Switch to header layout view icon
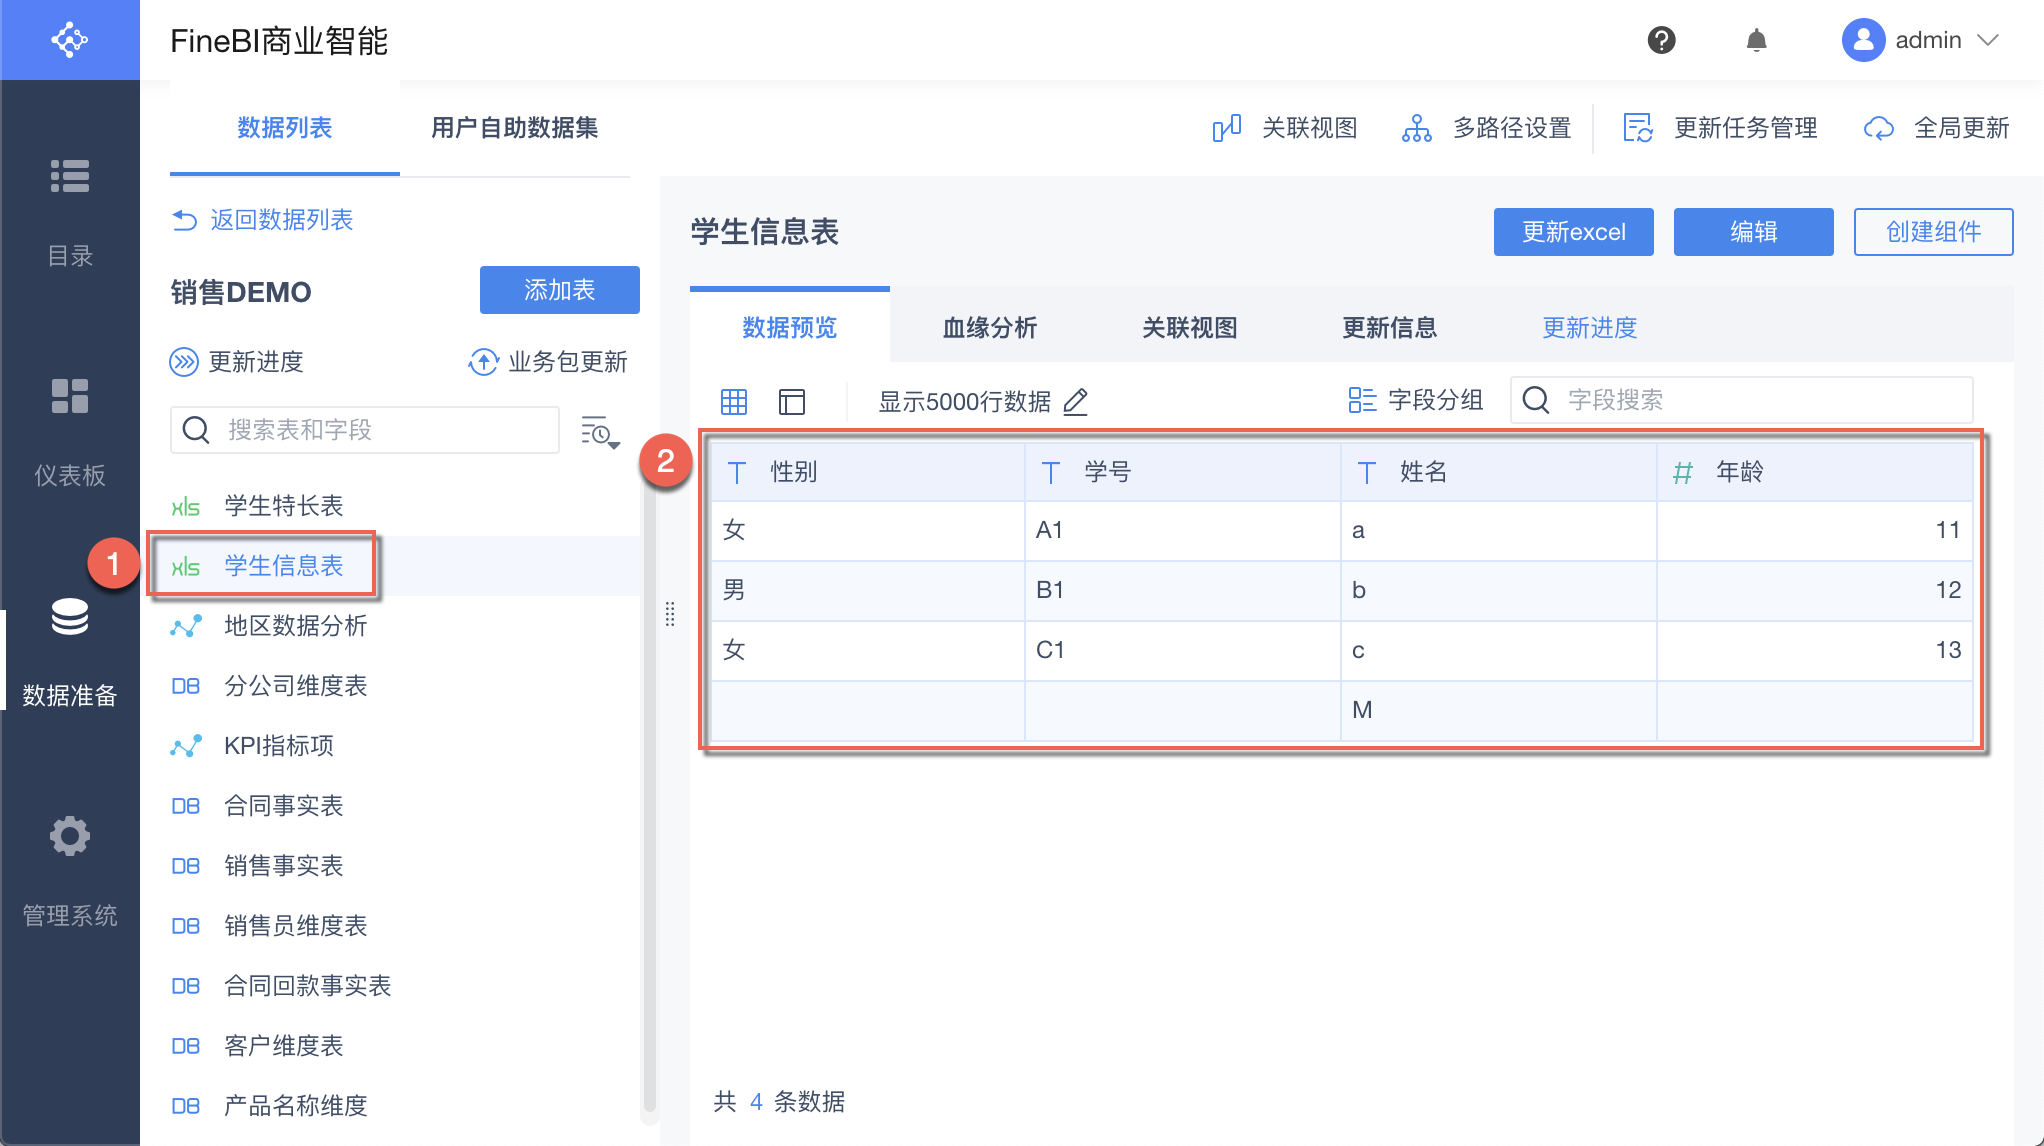This screenshot has height=1146, width=2044. [x=792, y=402]
